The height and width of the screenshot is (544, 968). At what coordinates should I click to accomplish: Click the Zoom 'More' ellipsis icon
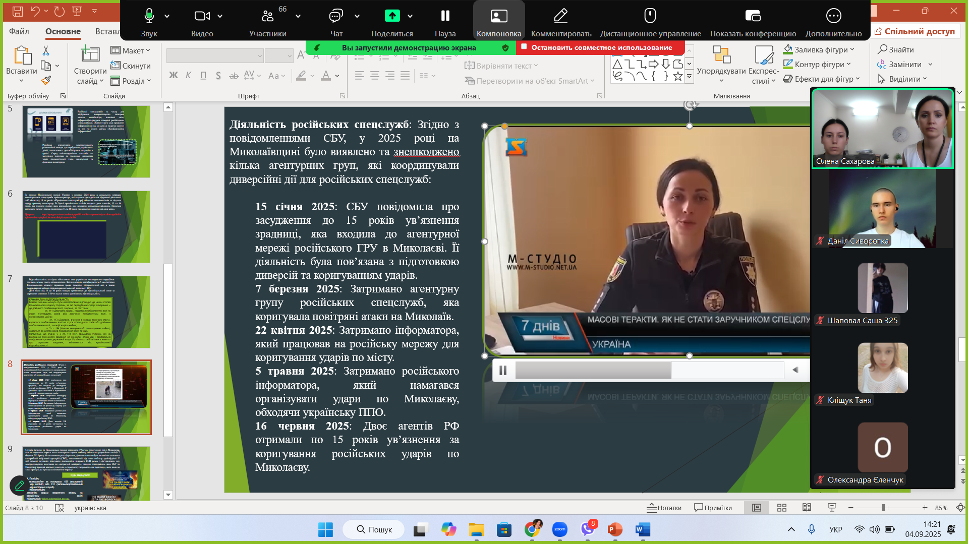[x=833, y=16]
